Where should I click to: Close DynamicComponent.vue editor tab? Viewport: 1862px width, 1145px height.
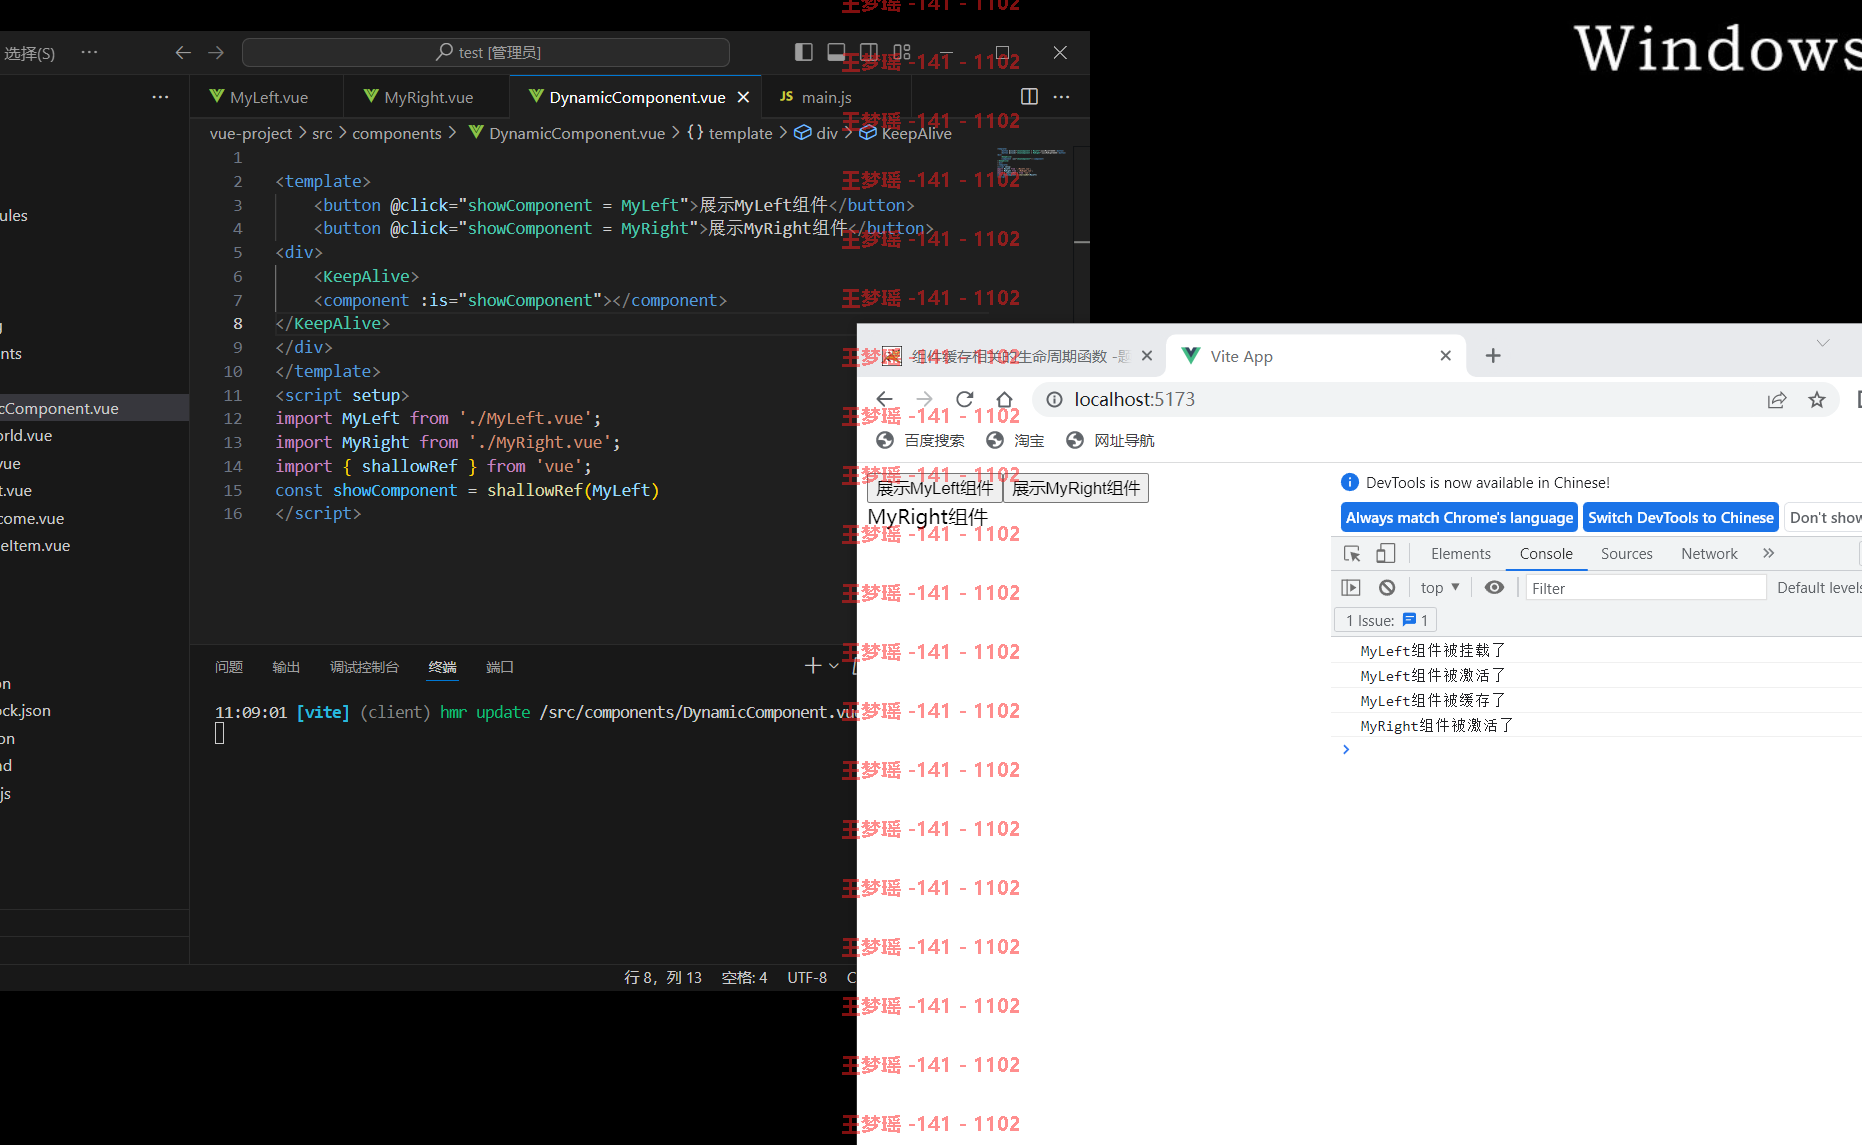tap(743, 97)
